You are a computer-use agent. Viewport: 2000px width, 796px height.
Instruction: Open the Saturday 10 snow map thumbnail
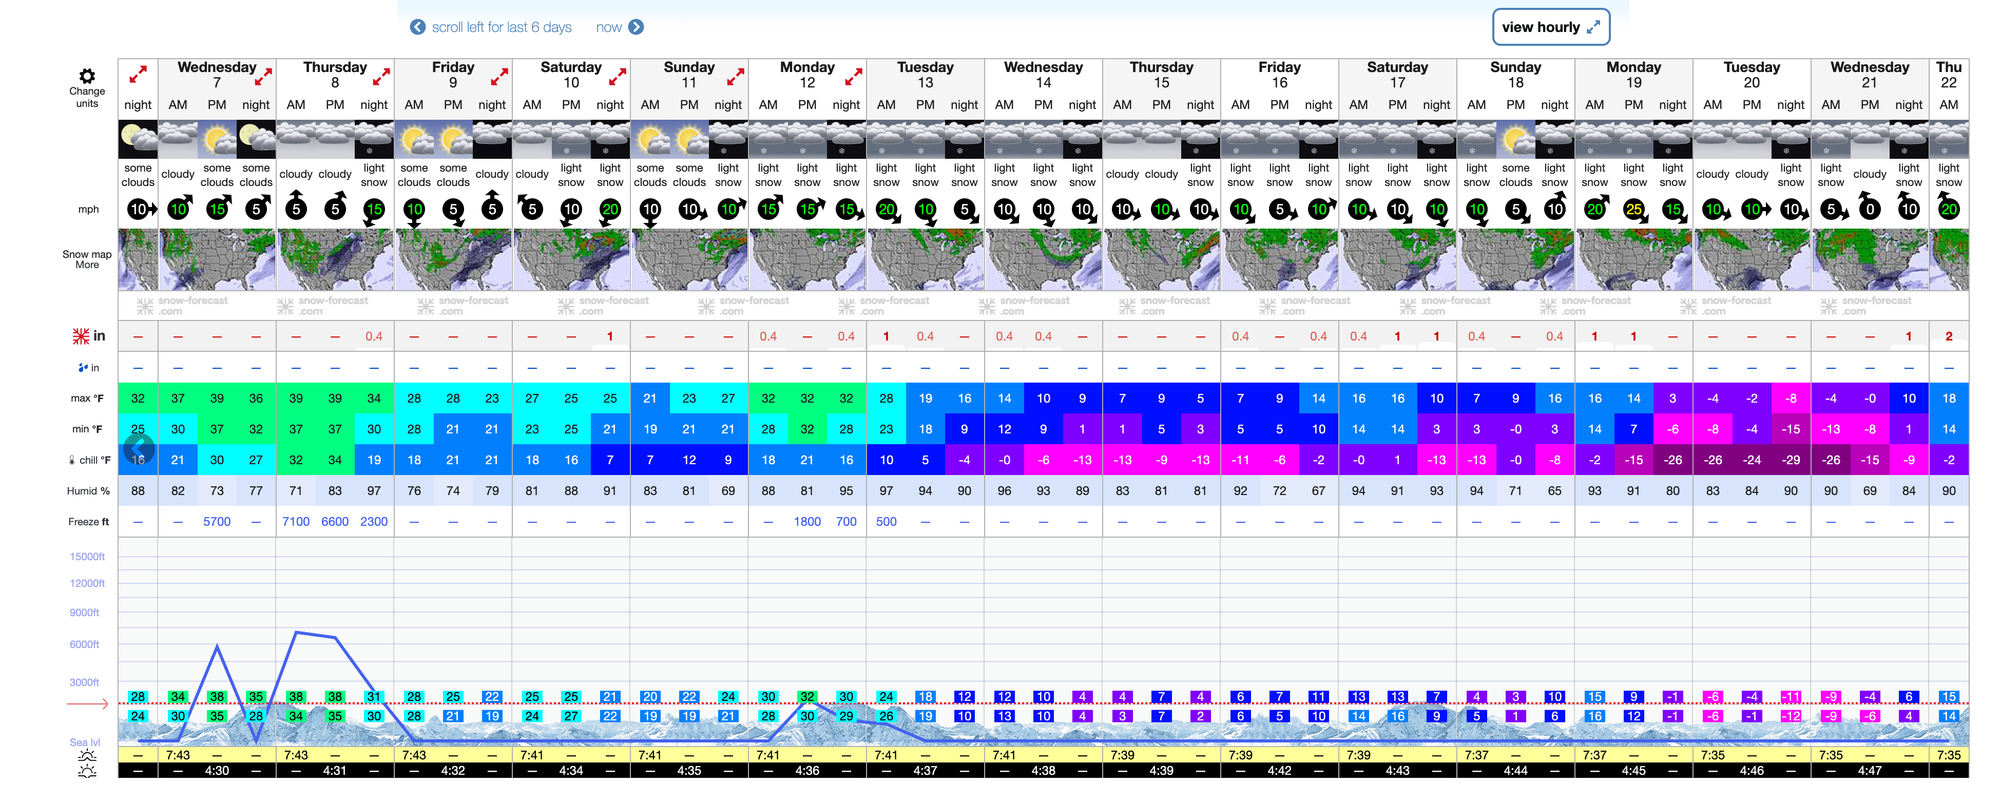[x=571, y=260]
